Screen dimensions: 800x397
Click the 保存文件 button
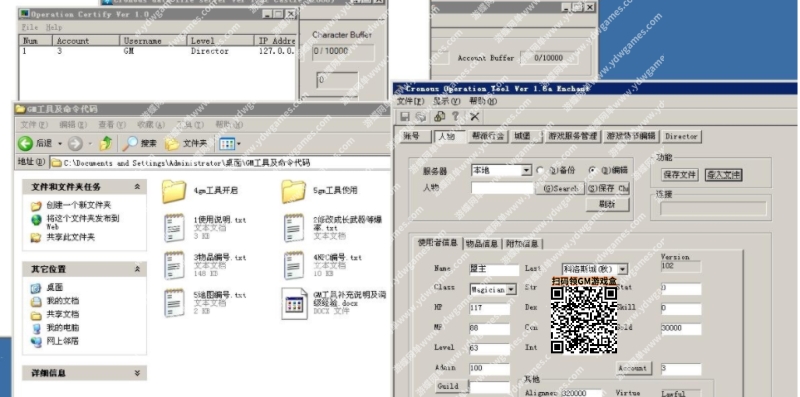tap(679, 175)
